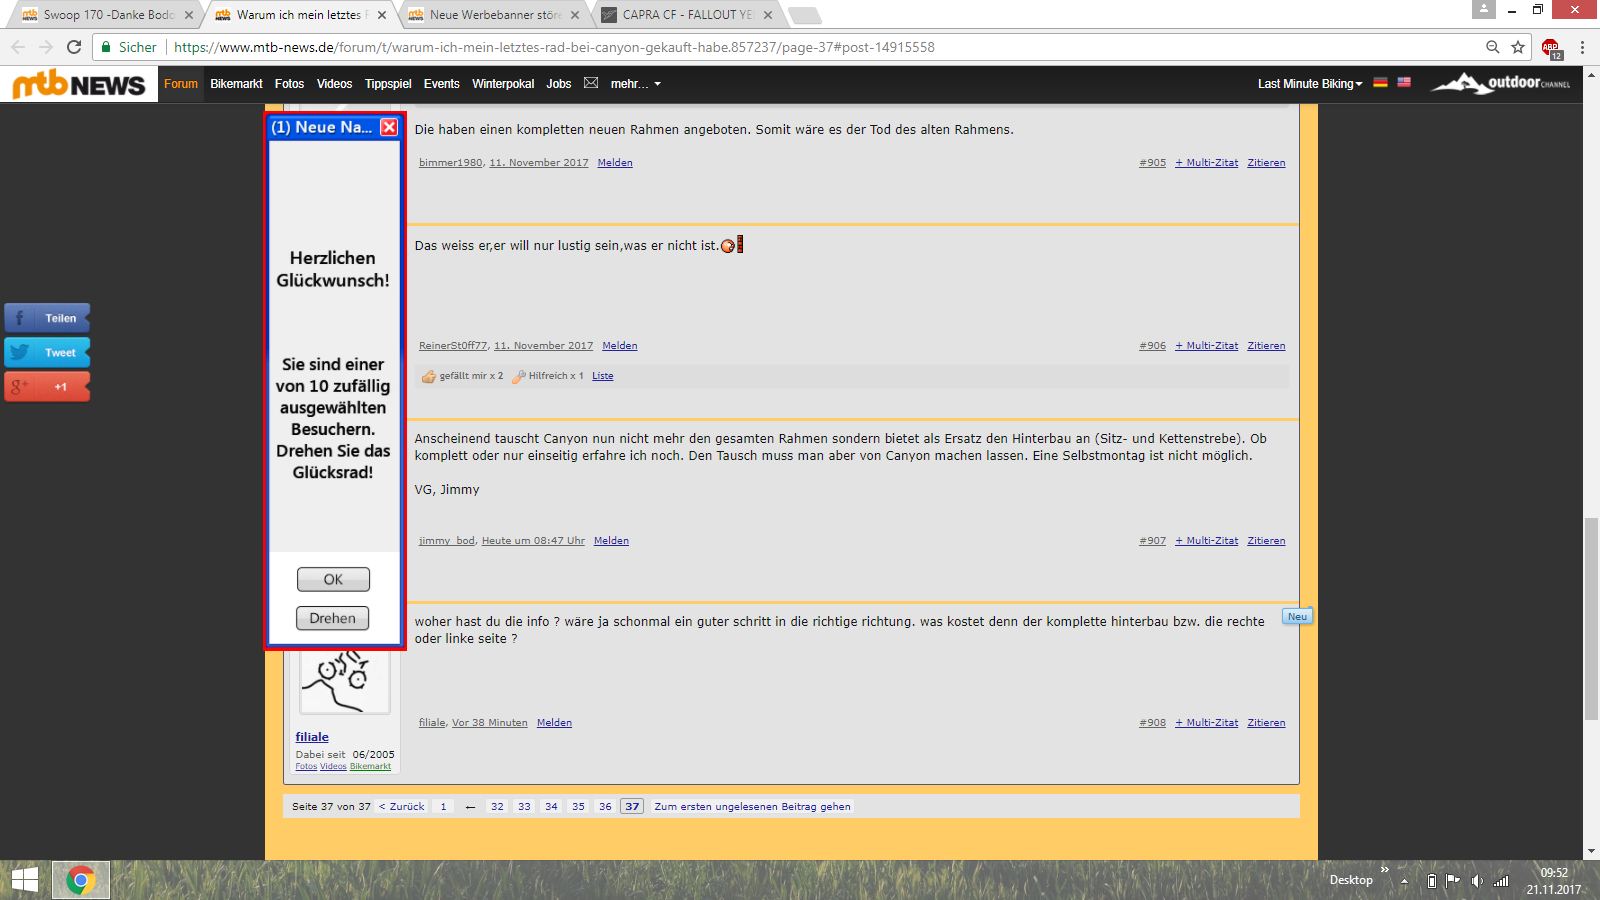Close the Herzlichen Glückwunsch popup
Screen dimensions: 1600x900
389,127
